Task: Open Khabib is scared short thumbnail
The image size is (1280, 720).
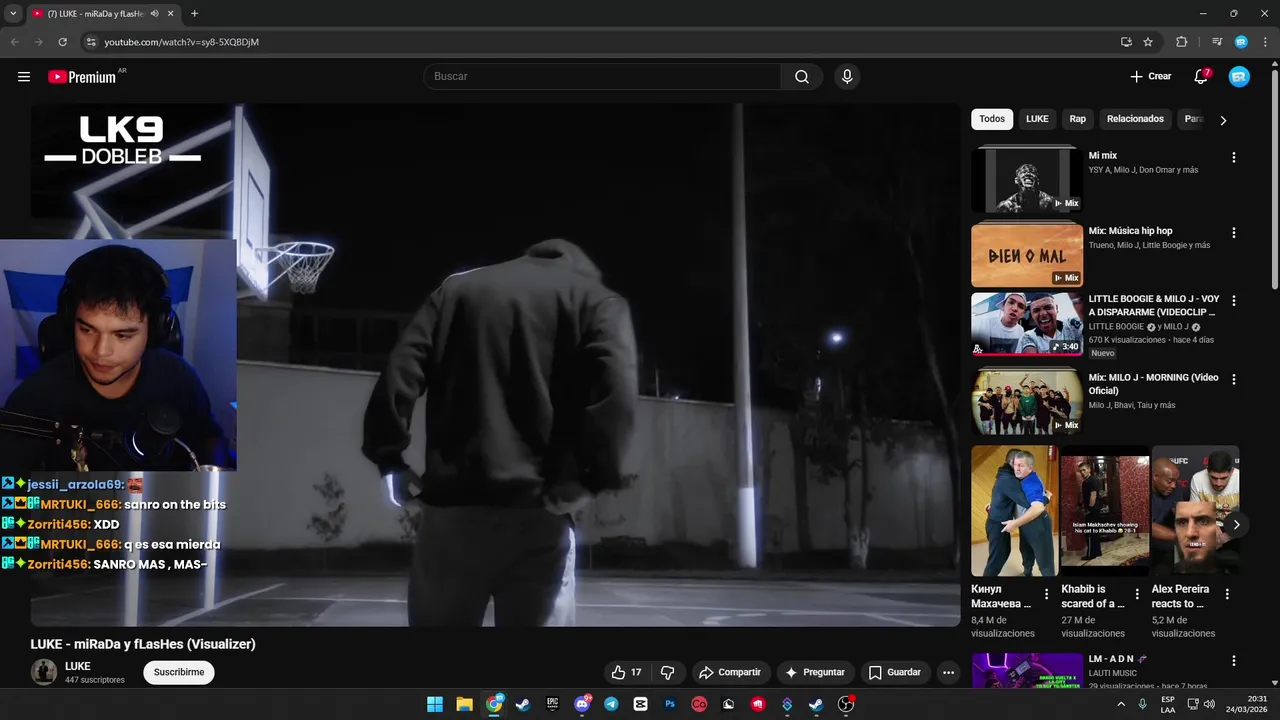Action: tap(1105, 511)
